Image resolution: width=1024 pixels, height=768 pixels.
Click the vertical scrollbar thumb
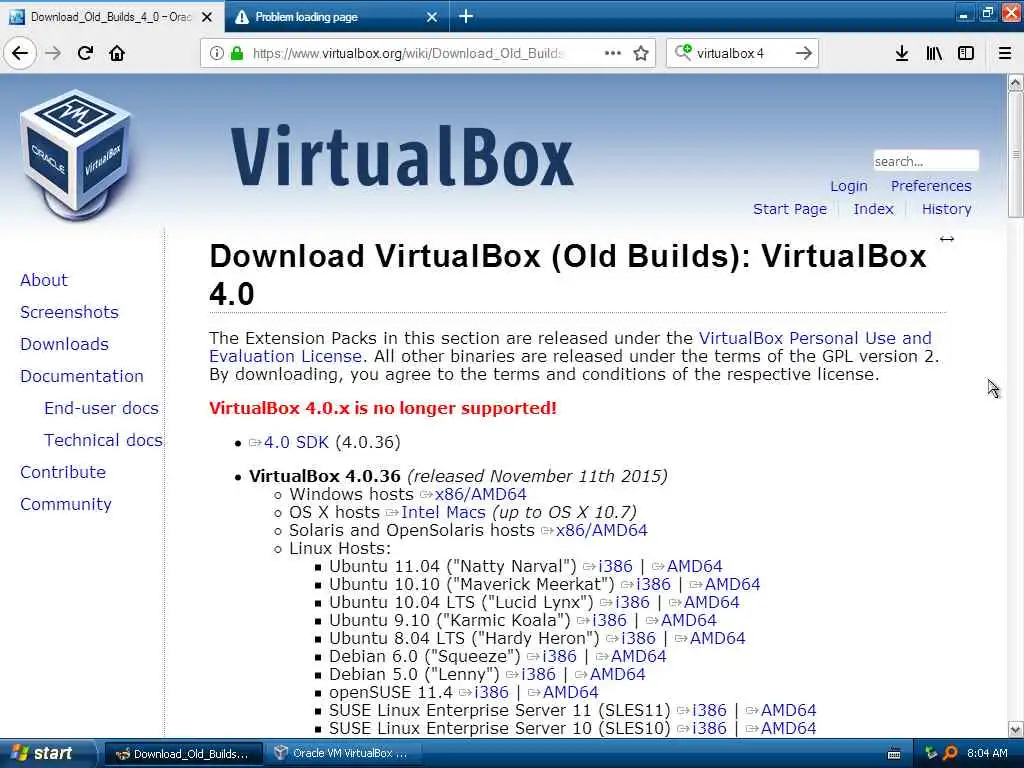1016,154
